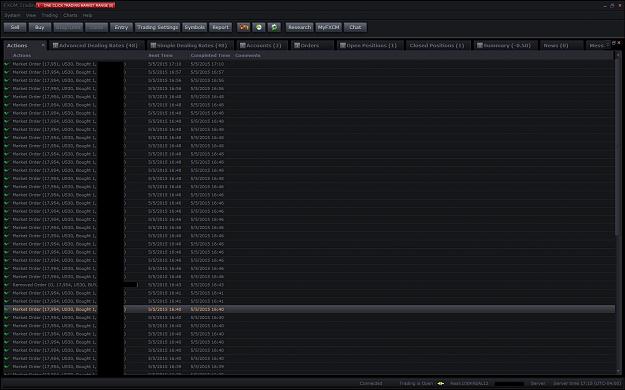Open MyFXCM from the toolbar
This screenshot has width=625, height=390.
click(329, 27)
